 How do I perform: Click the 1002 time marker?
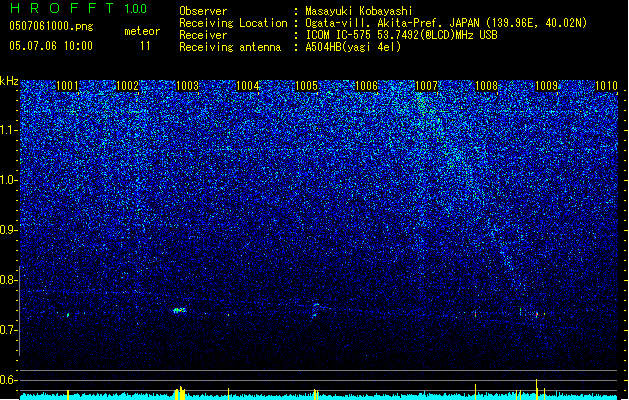click(x=127, y=85)
